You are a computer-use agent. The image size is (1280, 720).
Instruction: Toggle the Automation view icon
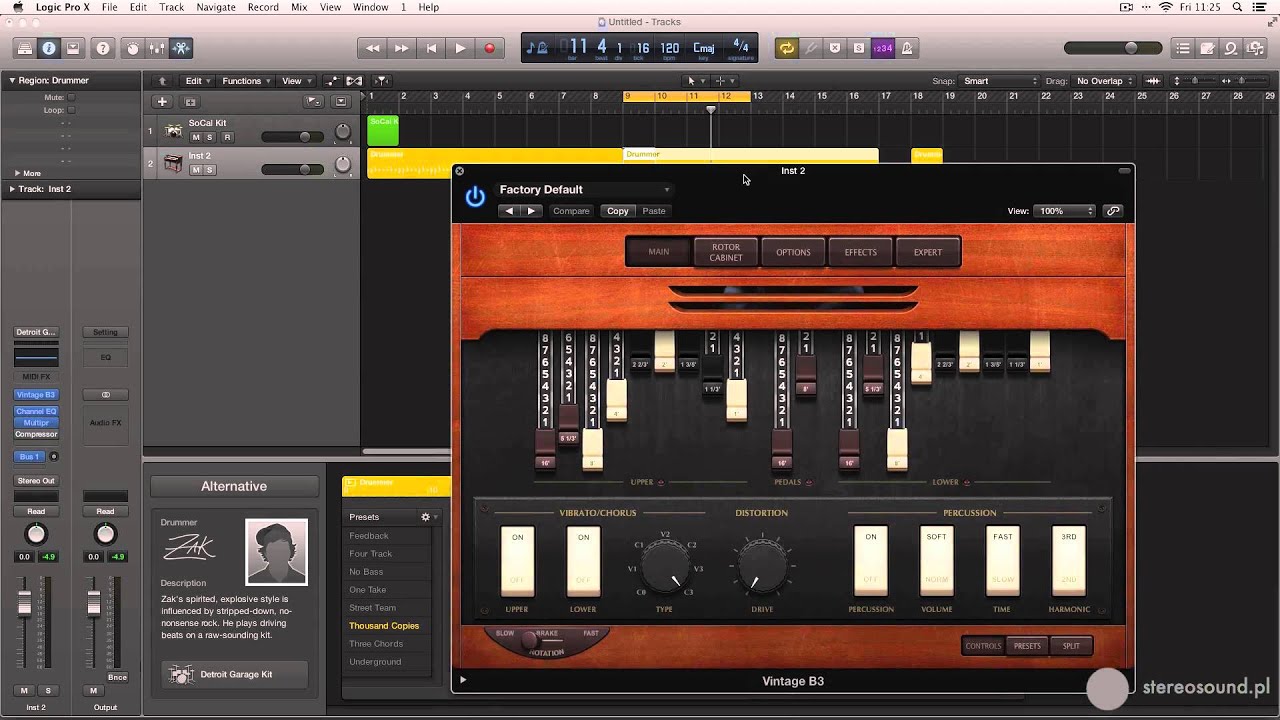332,81
